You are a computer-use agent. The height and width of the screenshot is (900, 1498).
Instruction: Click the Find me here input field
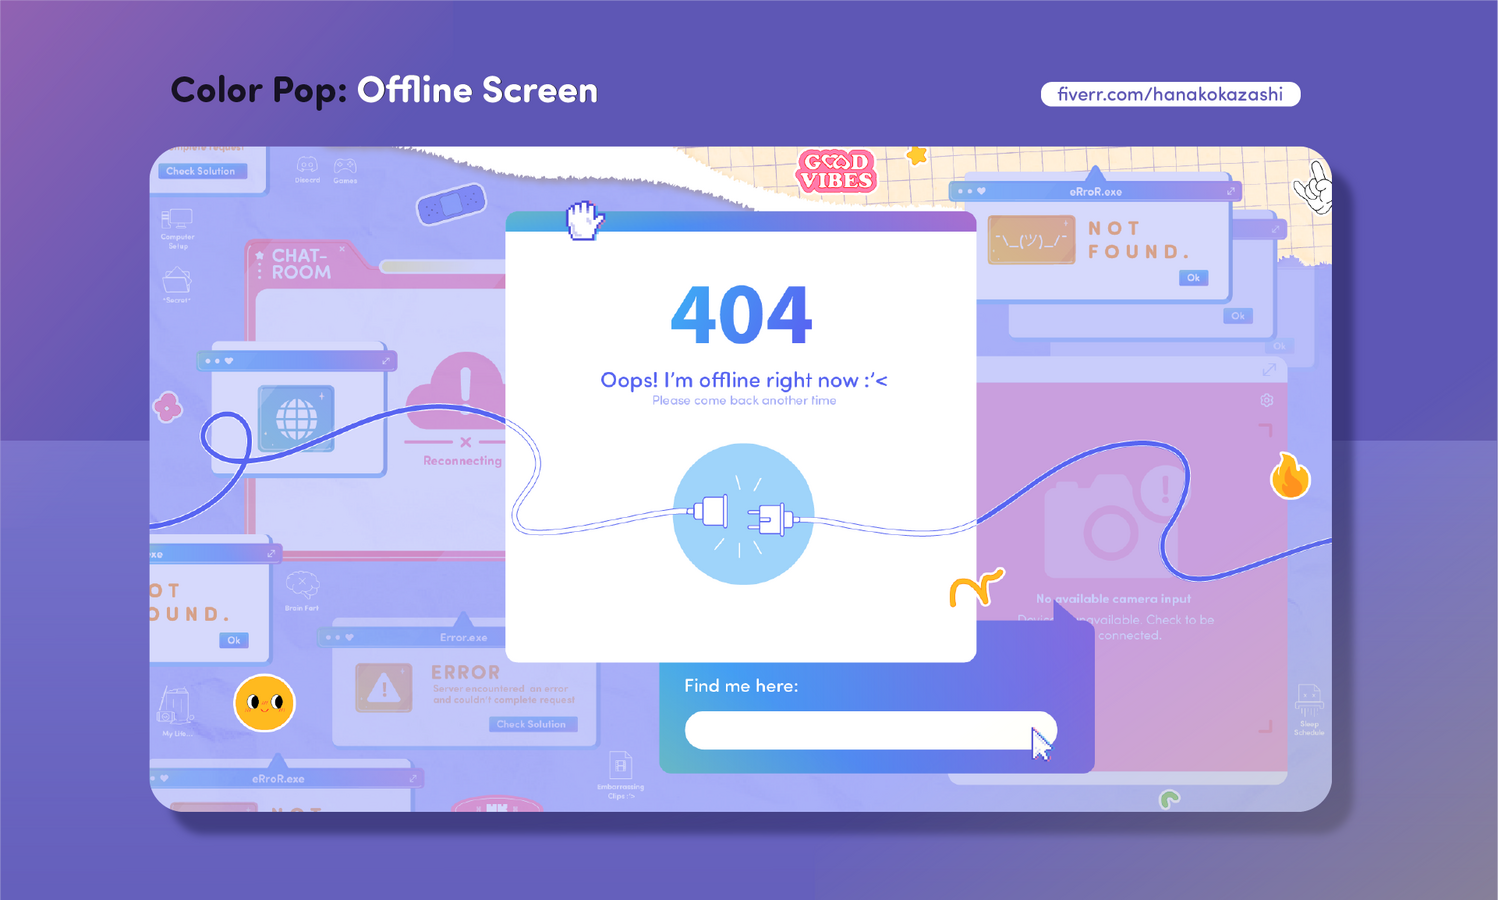pyautogui.click(x=860, y=730)
